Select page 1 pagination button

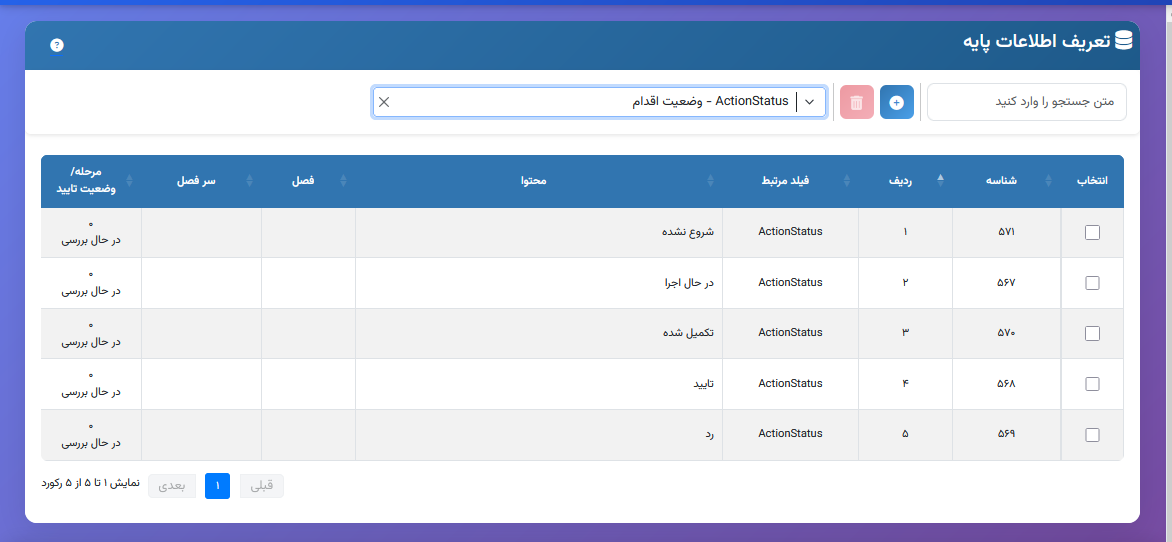click(x=218, y=486)
